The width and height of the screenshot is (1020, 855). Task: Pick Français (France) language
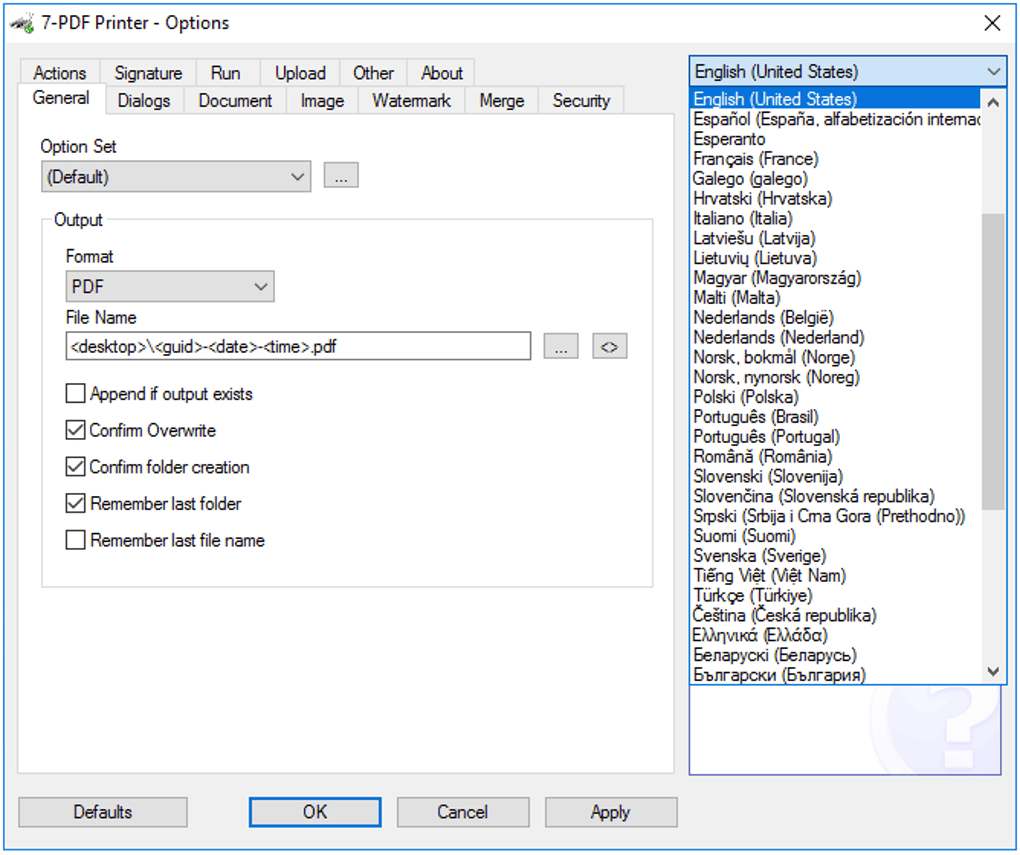coord(835,159)
